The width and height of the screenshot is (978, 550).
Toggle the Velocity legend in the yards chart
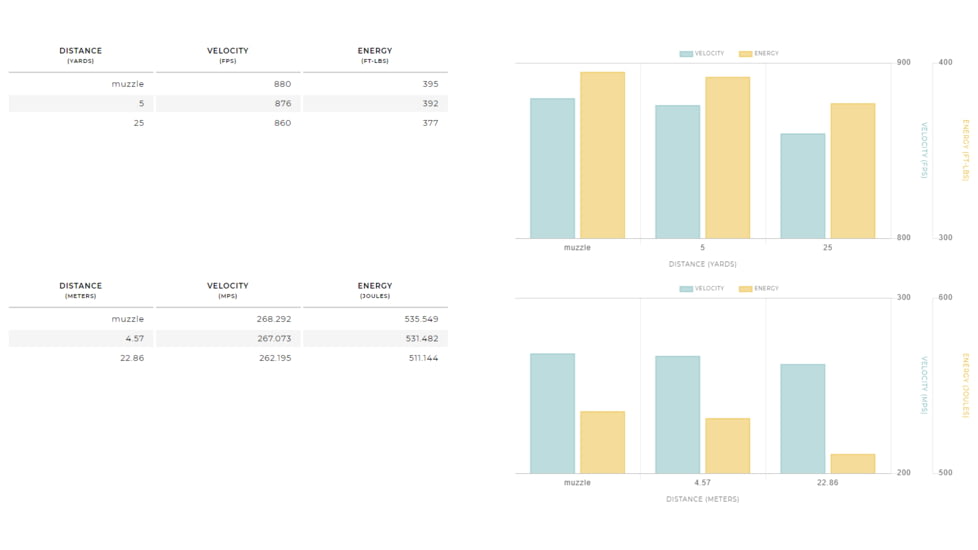[701, 54]
